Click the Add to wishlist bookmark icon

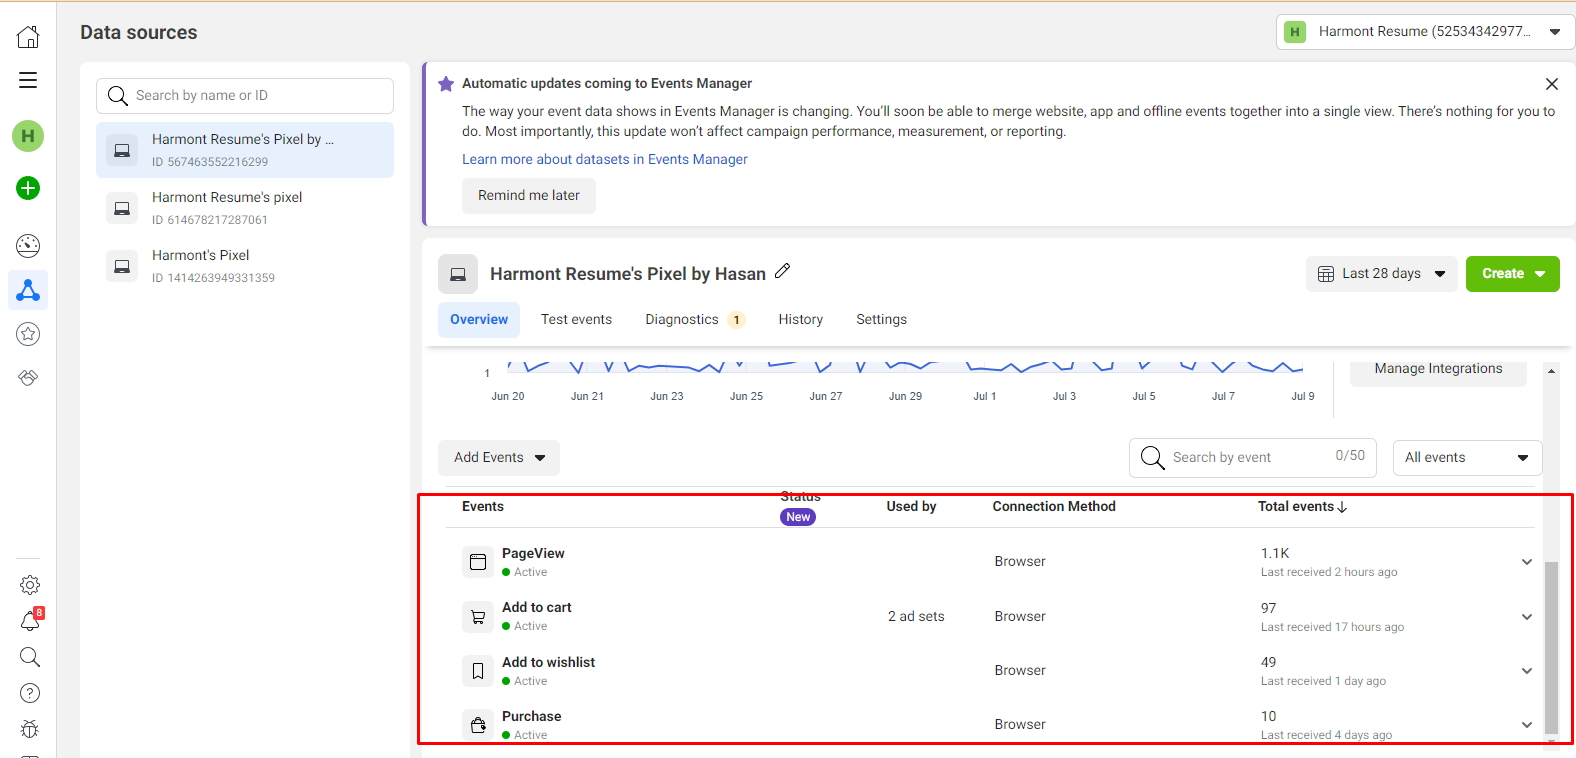[x=478, y=671]
